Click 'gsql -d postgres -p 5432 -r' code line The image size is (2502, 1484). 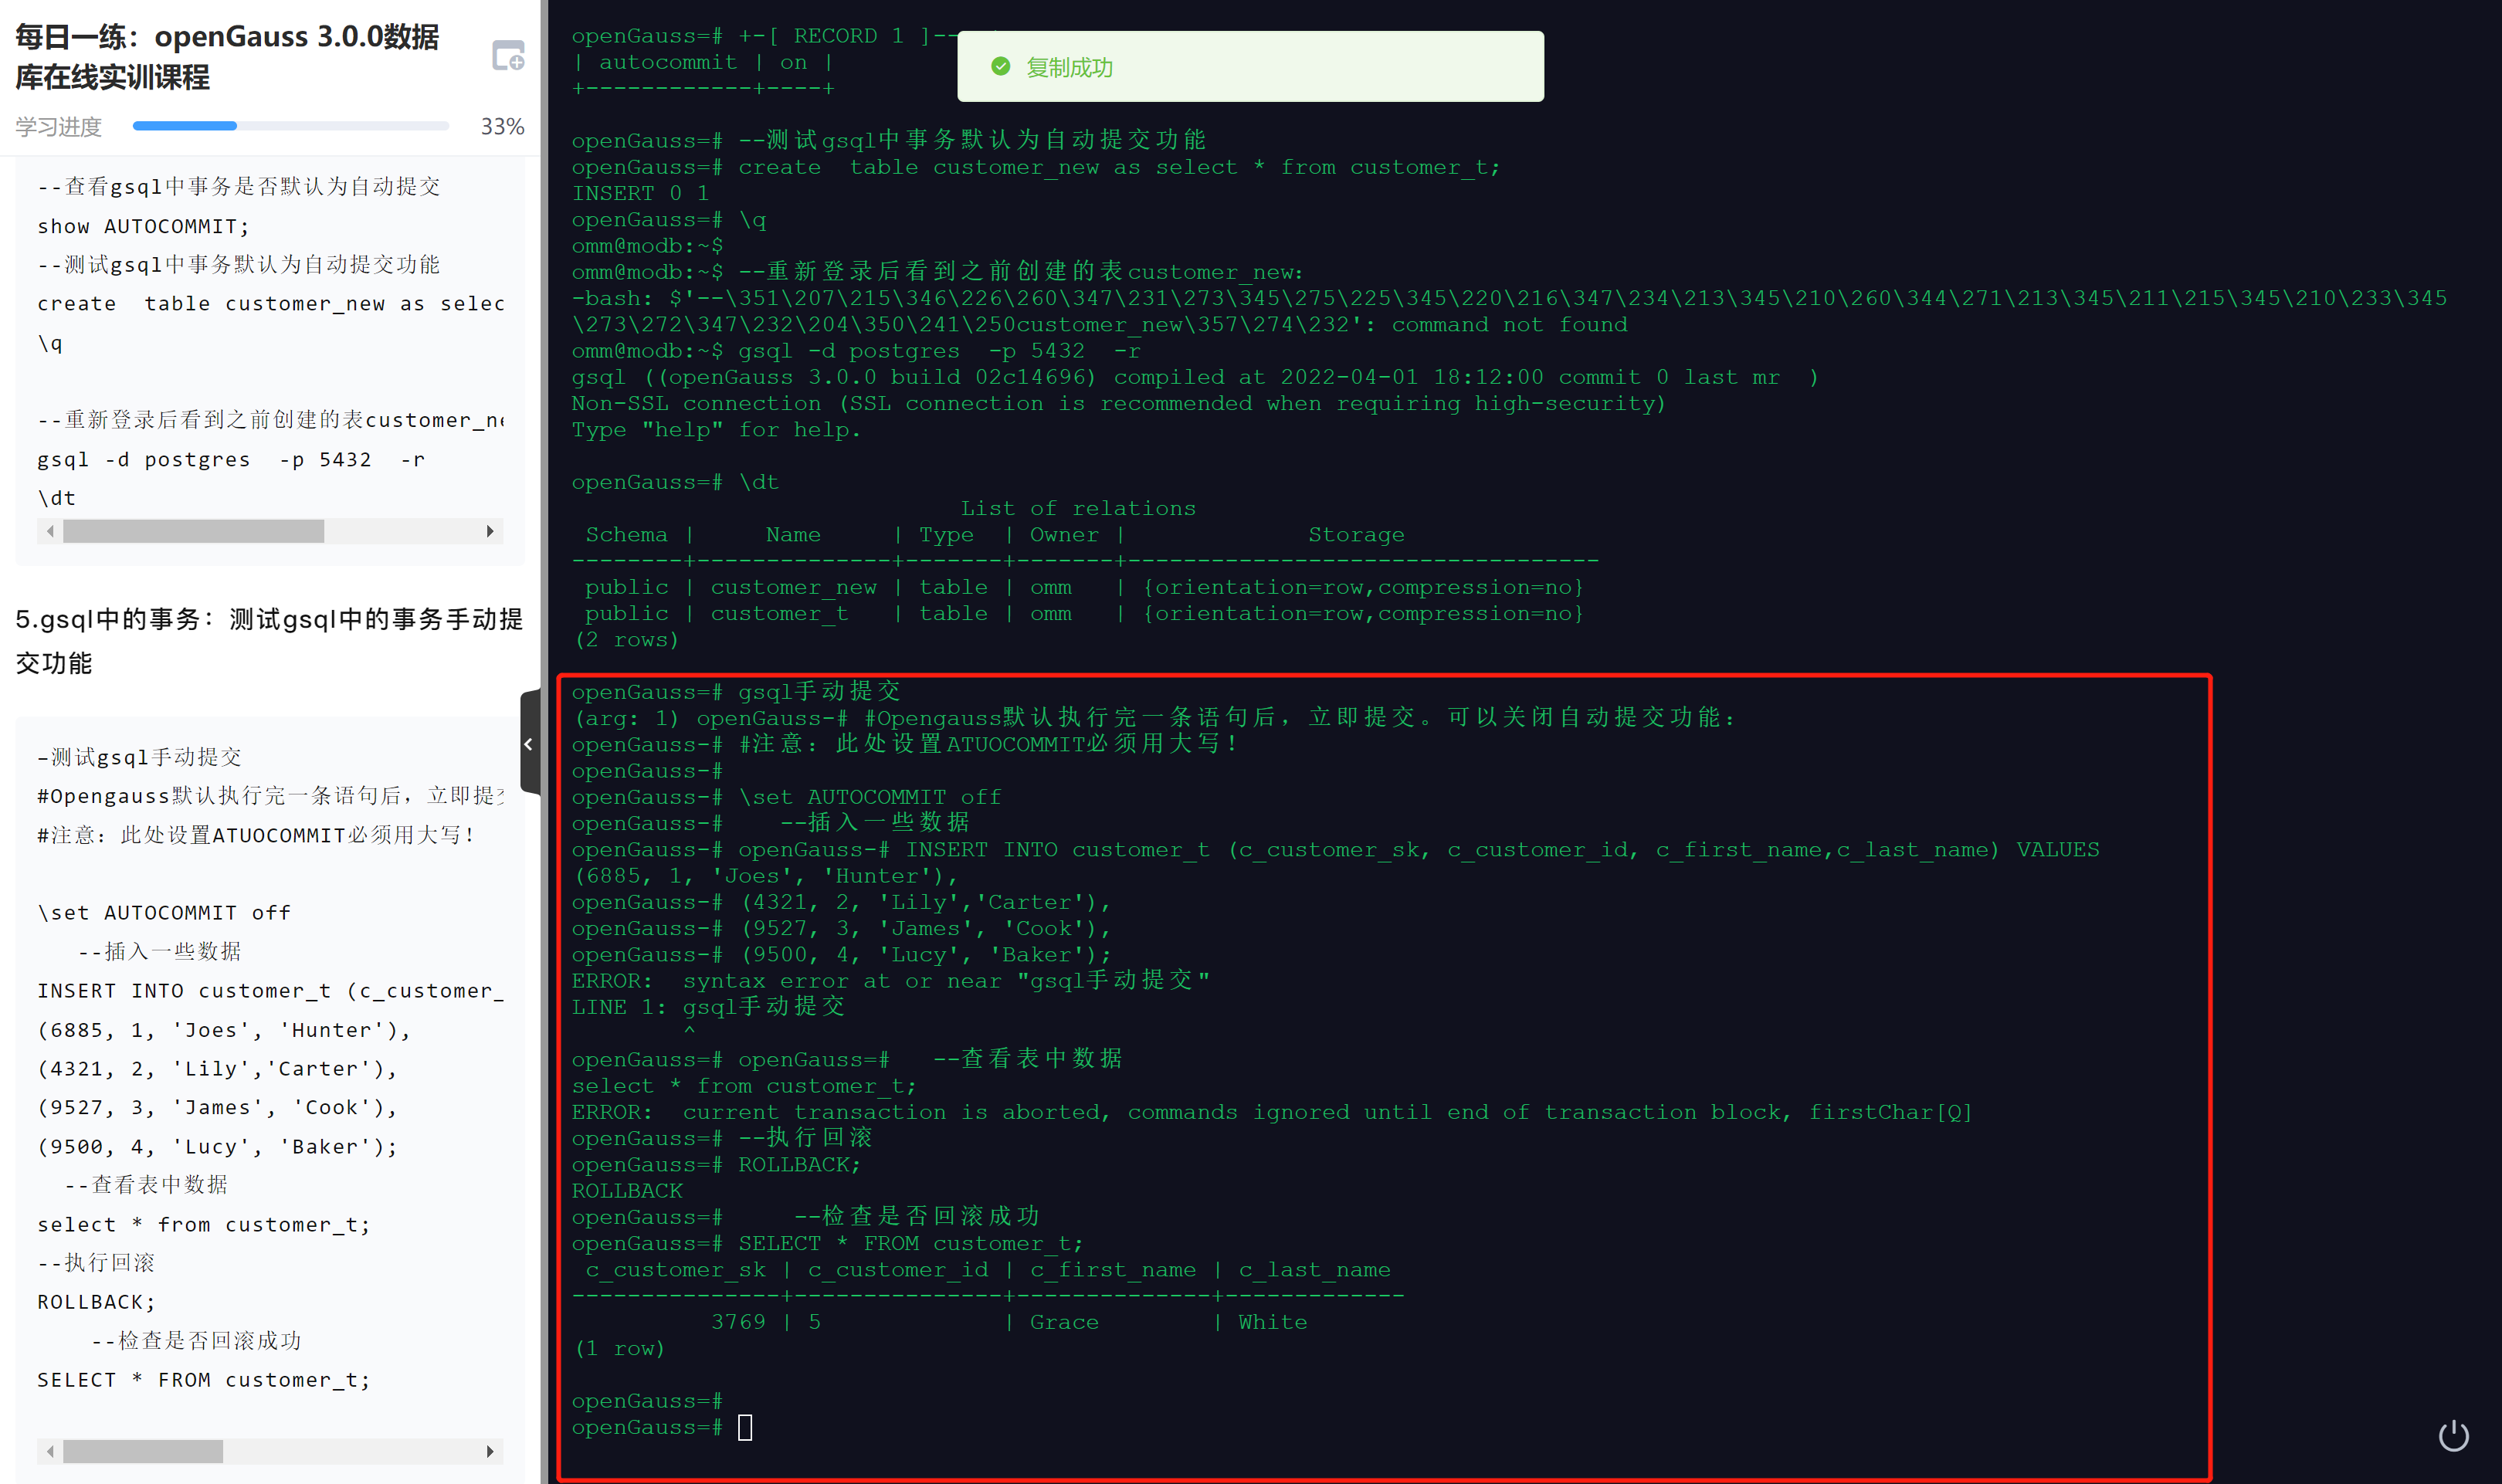pyautogui.click(x=231, y=459)
